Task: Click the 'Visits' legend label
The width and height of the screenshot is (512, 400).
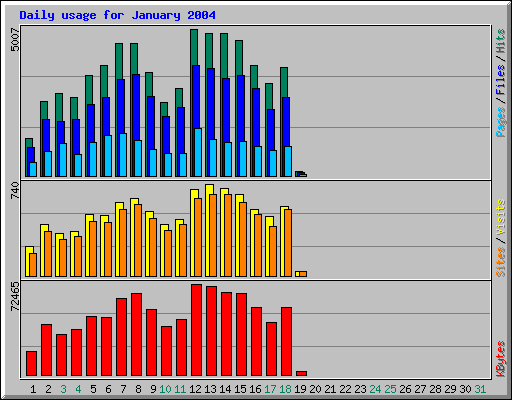Action: click(501, 218)
